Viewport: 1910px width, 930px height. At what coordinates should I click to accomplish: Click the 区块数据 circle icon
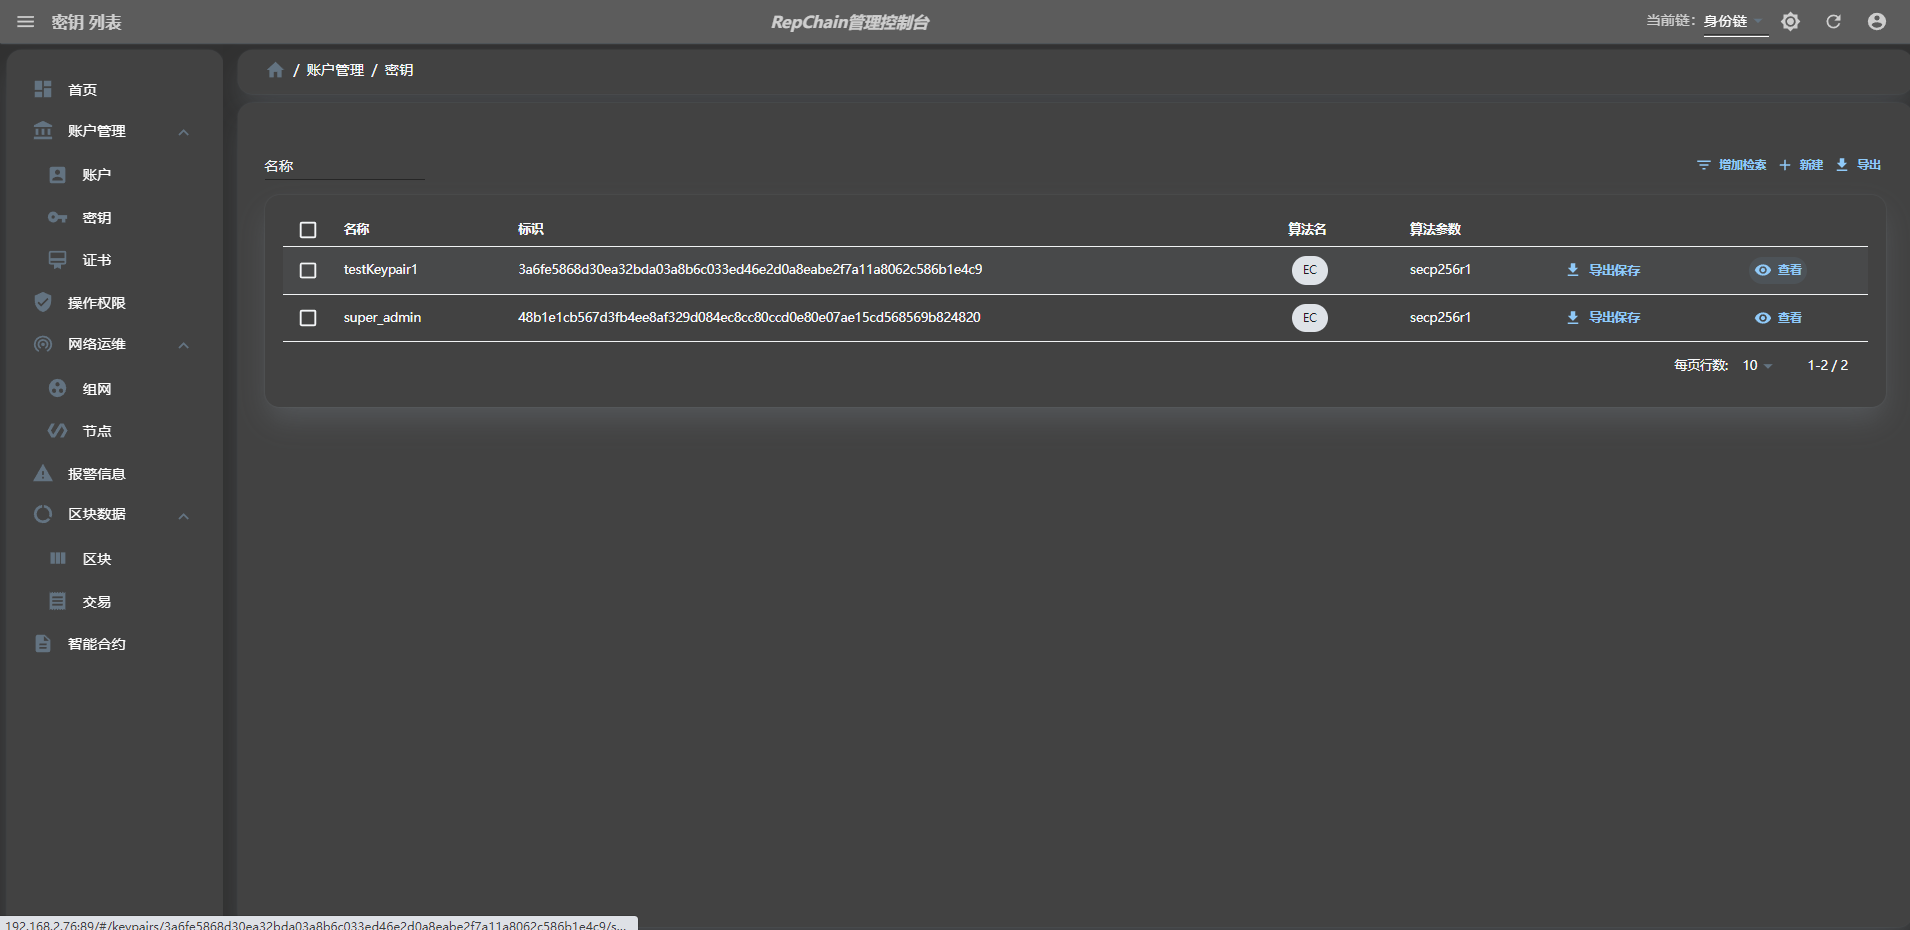(43, 514)
